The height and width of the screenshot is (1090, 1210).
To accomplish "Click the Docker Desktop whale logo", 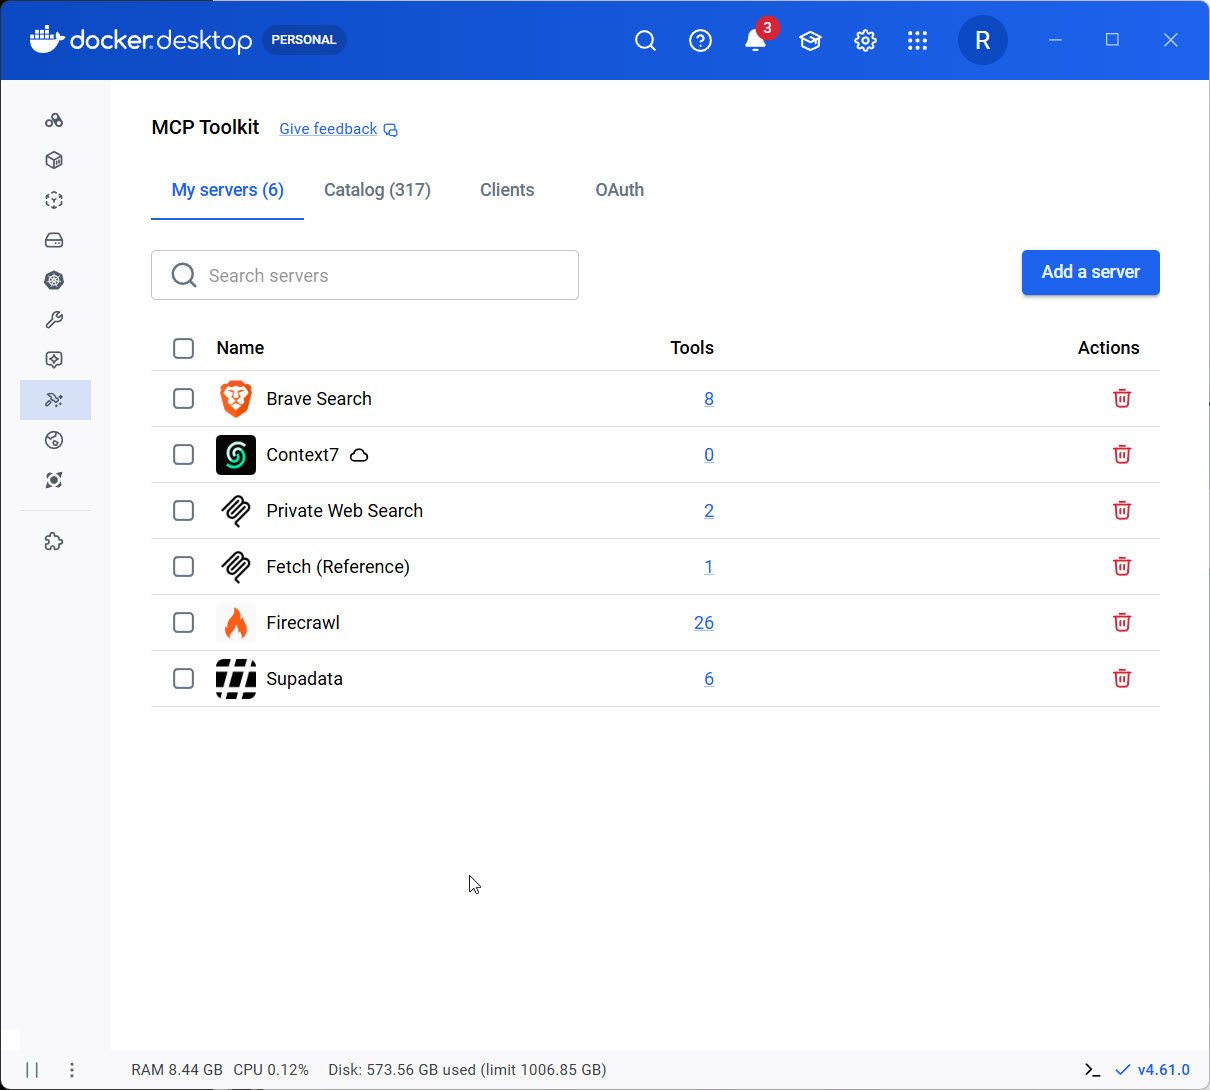I will pyautogui.click(x=47, y=40).
